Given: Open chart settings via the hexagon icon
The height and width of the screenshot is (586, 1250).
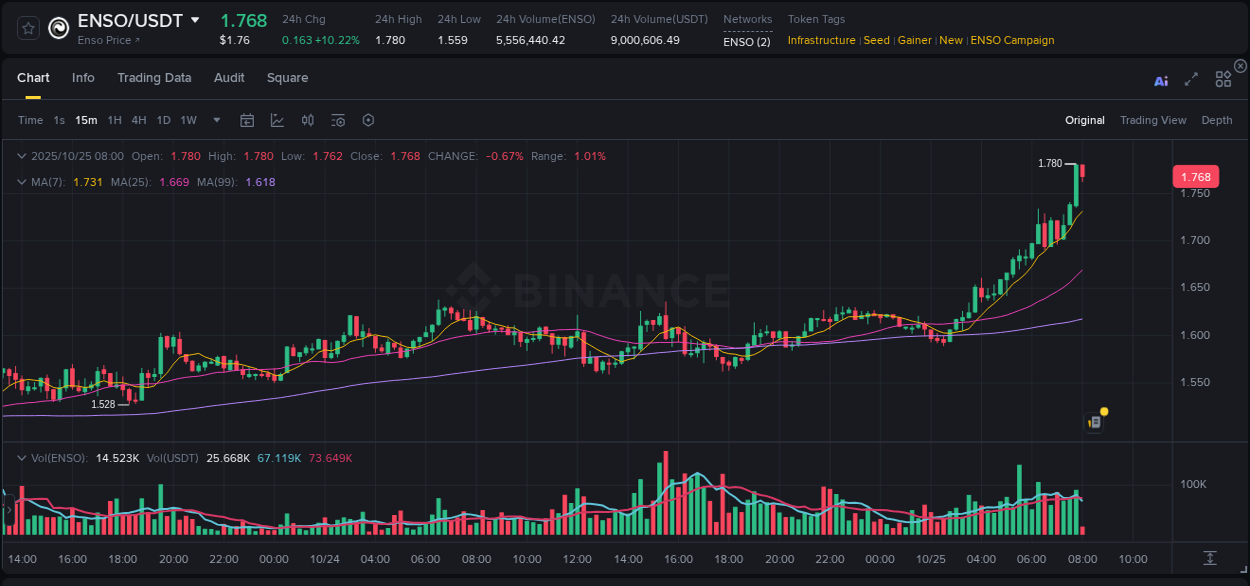Looking at the screenshot, I should [368, 120].
